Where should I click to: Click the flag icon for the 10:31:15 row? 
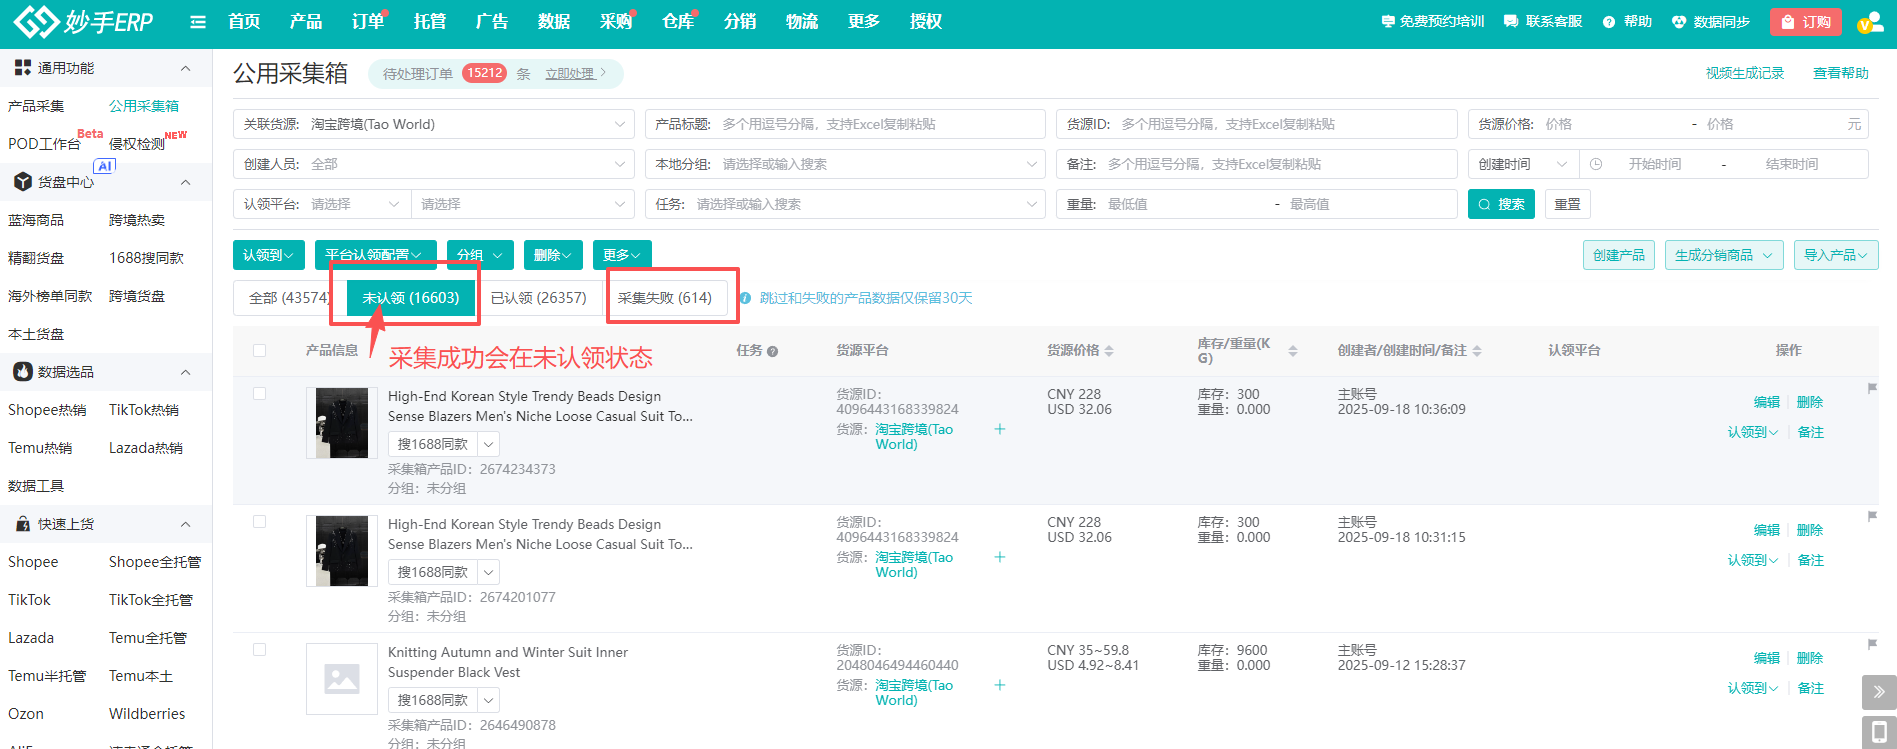(1872, 516)
